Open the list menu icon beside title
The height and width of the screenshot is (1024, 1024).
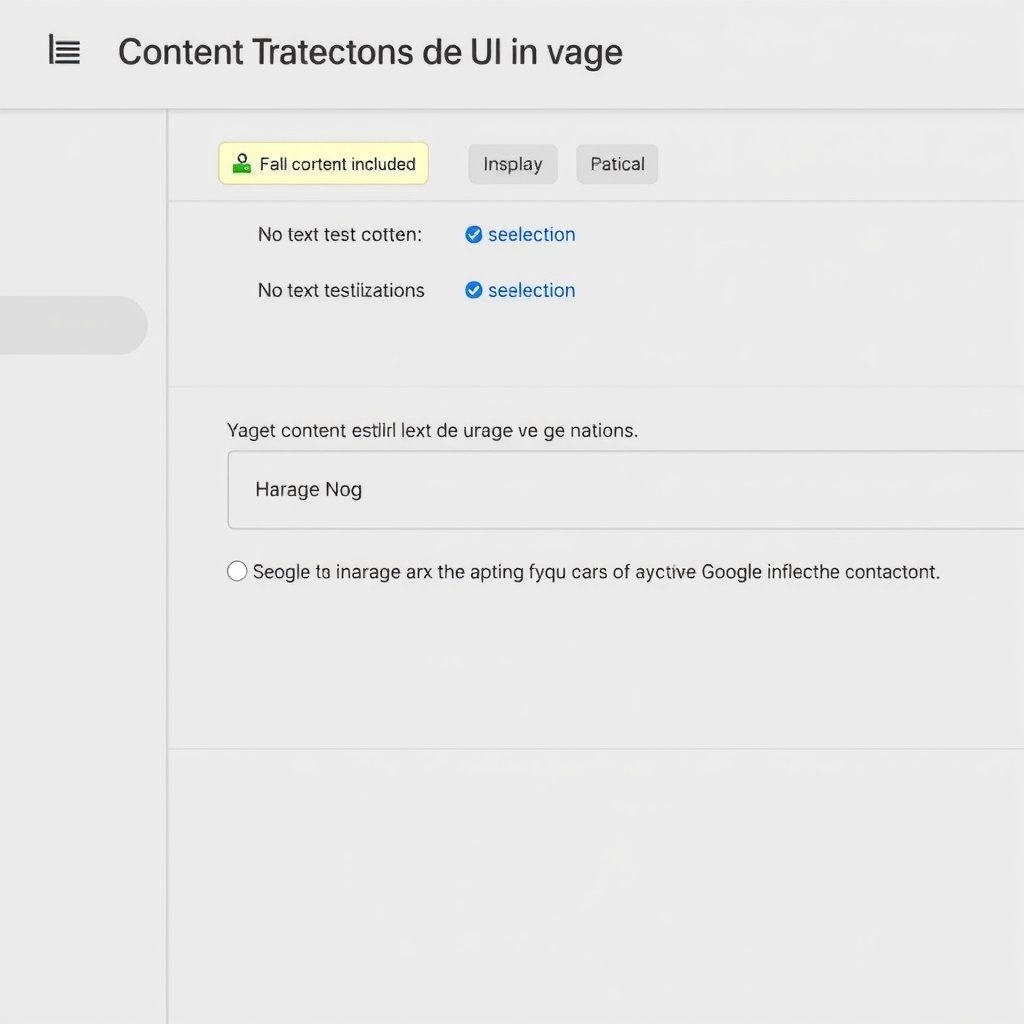(65, 50)
